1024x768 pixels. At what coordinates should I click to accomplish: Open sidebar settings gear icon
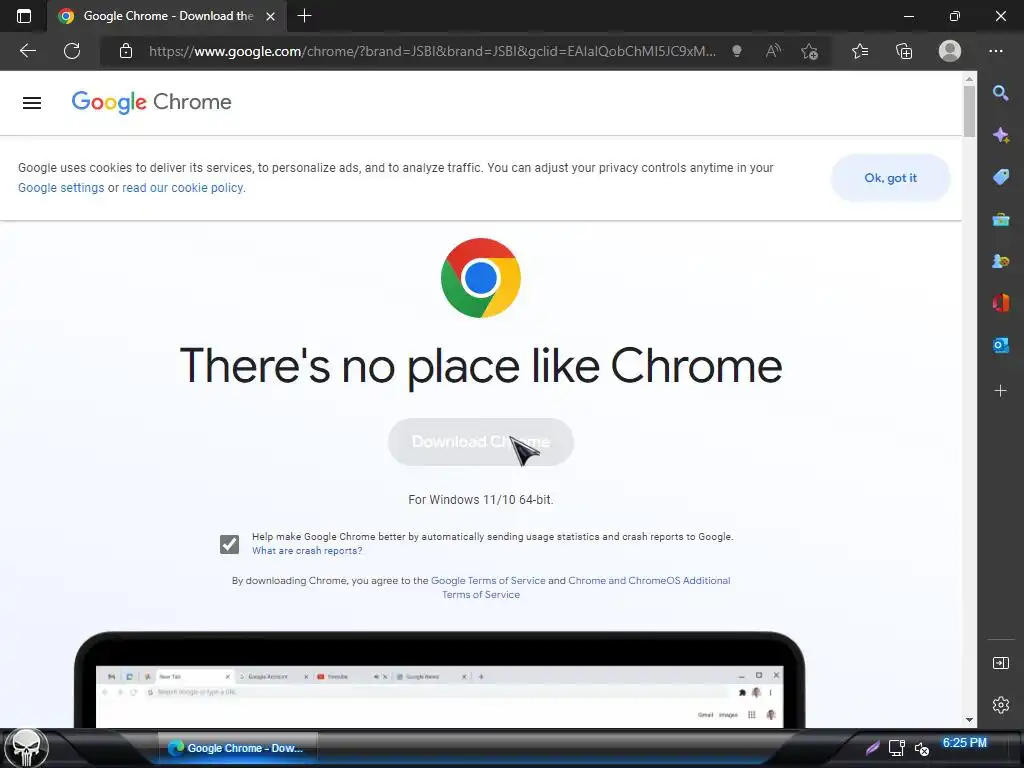[1000, 705]
